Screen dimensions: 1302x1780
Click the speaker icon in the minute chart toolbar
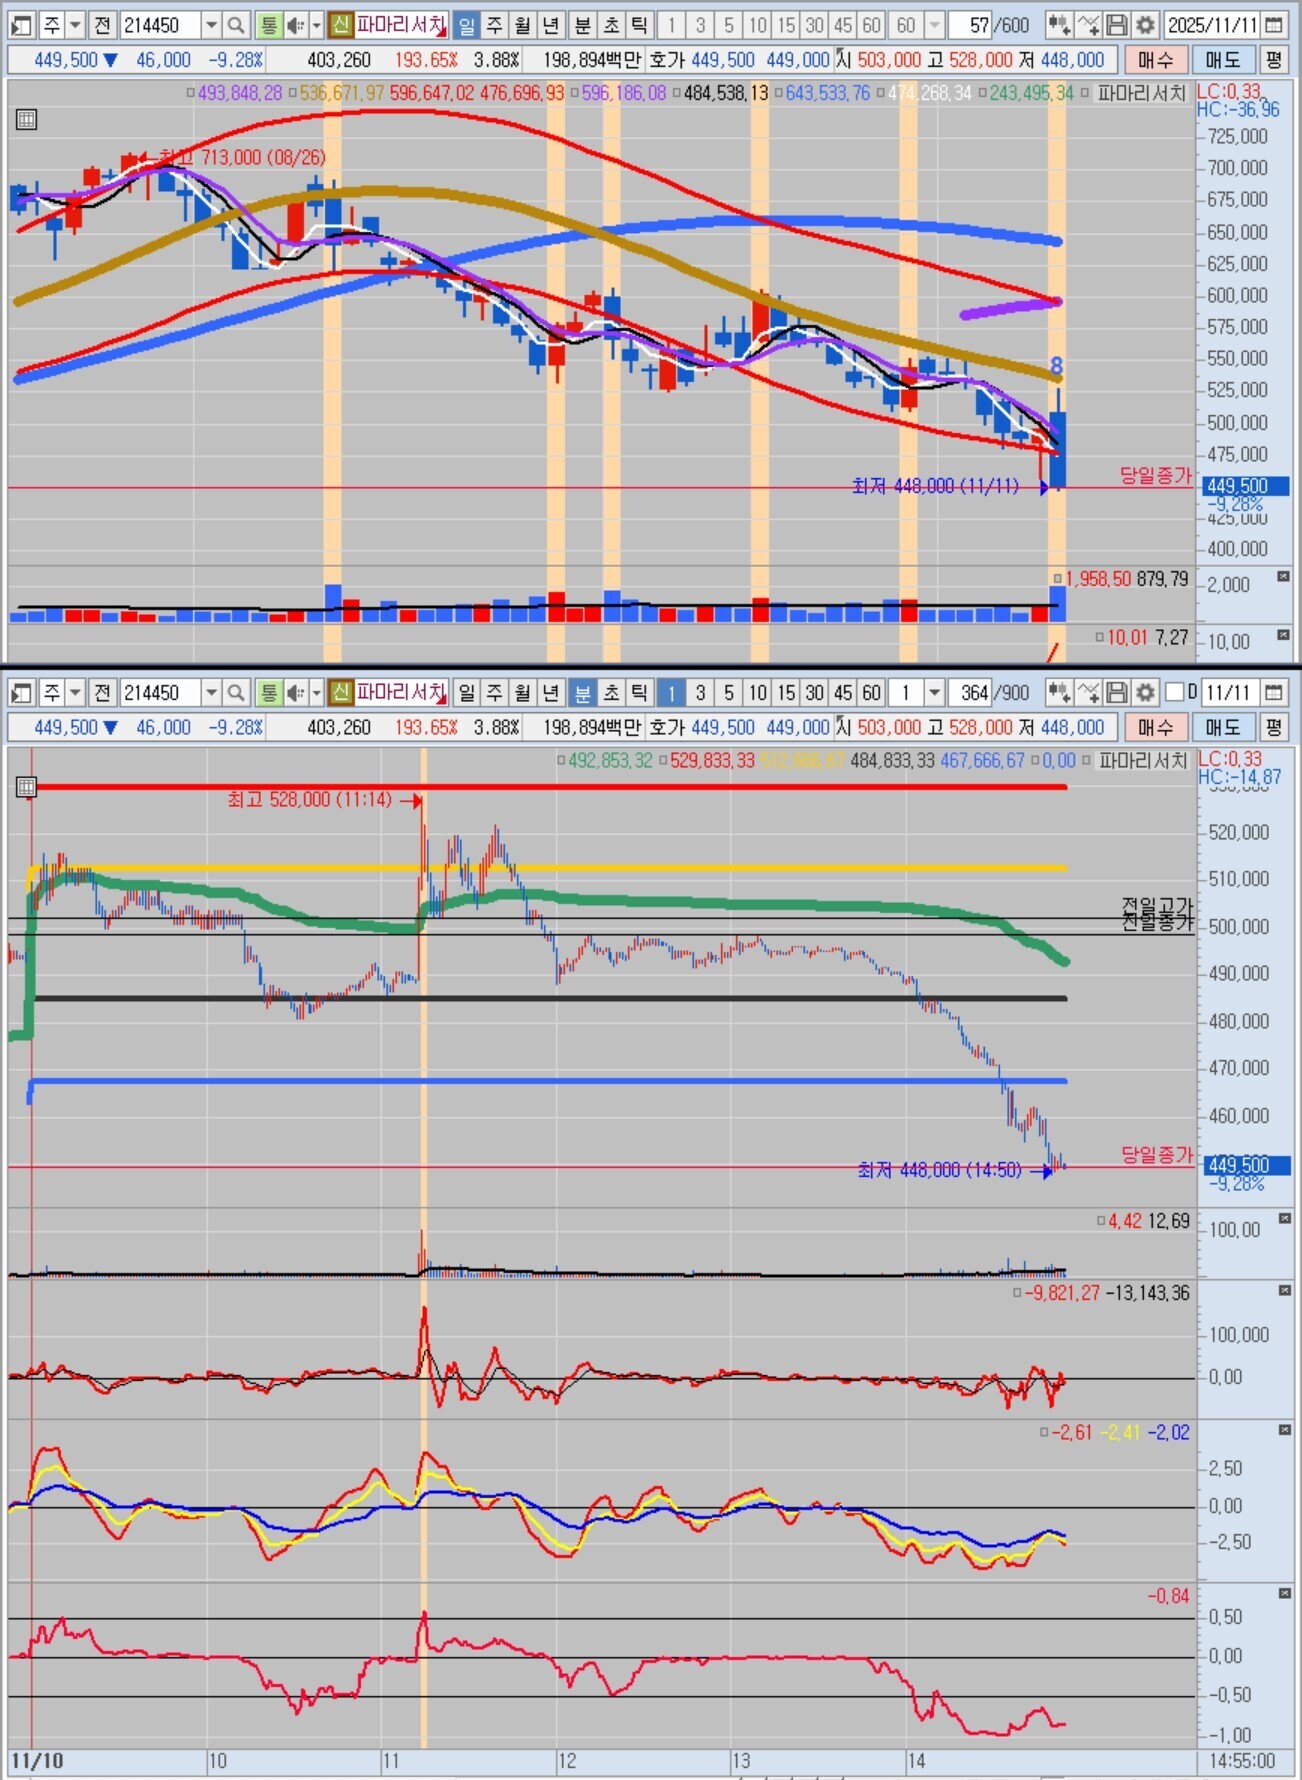(x=295, y=692)
